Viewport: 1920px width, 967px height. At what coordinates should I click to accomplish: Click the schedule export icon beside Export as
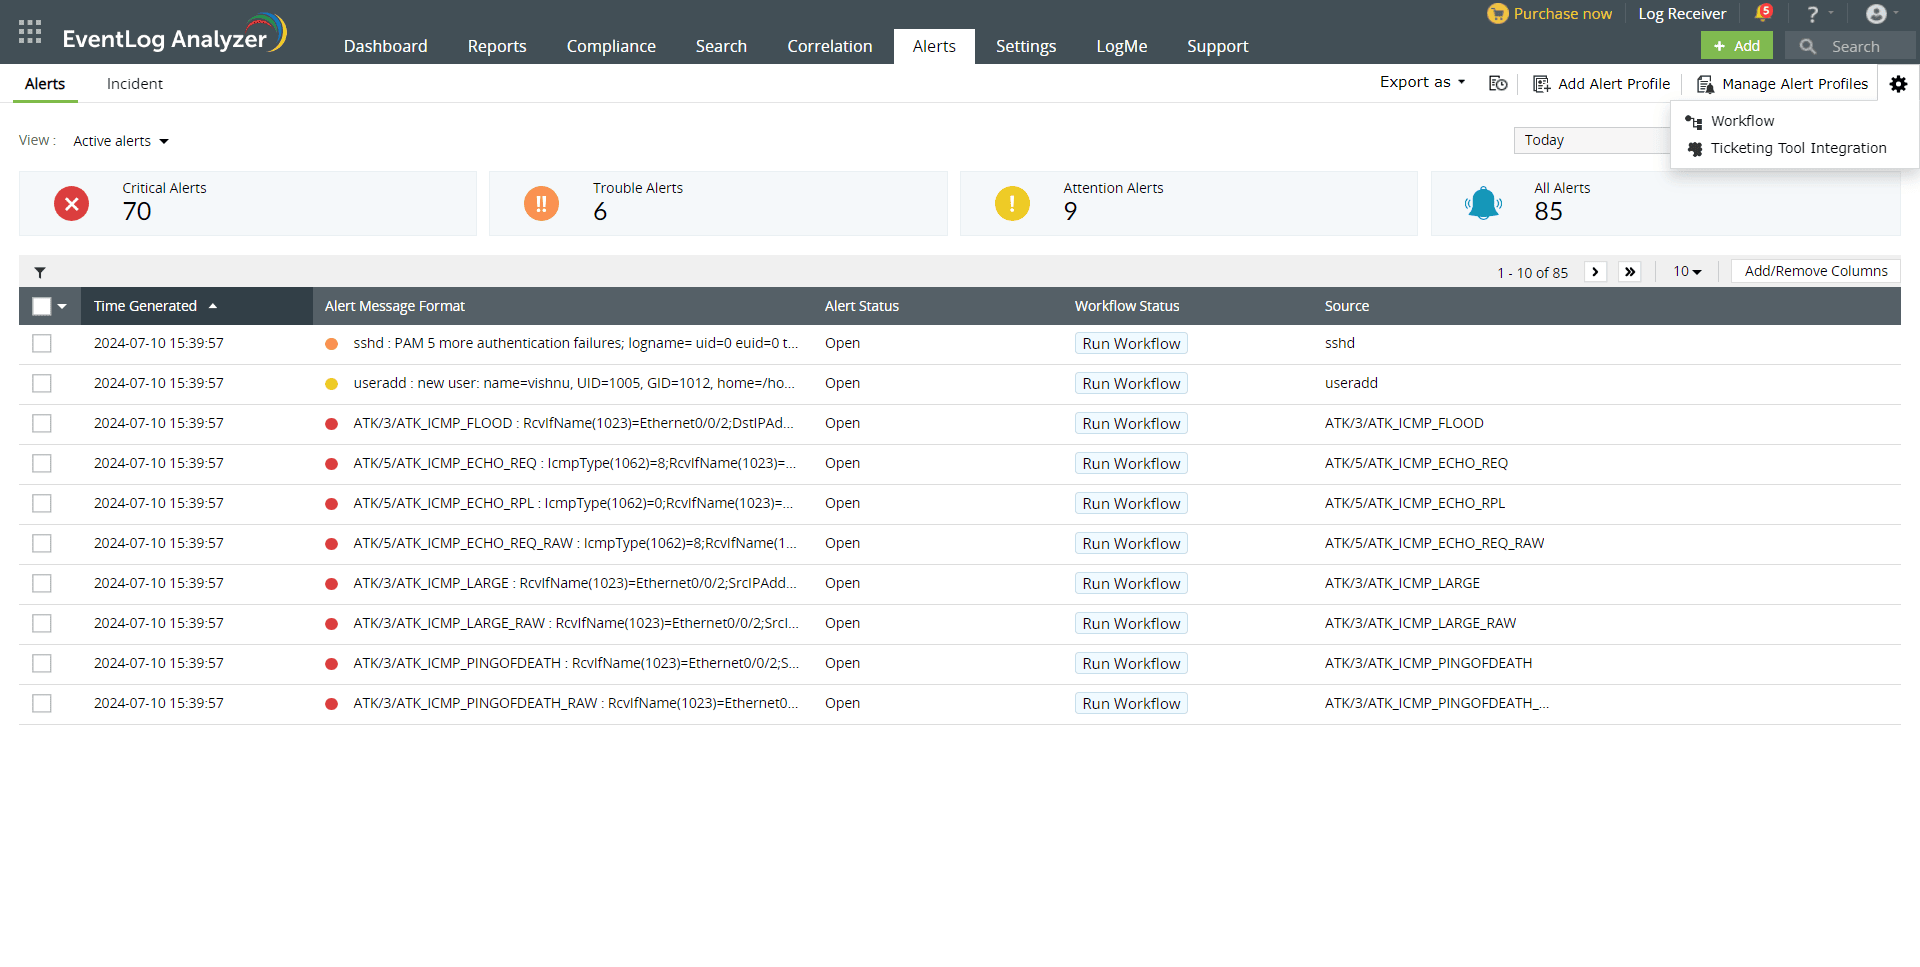(1497, 84)
